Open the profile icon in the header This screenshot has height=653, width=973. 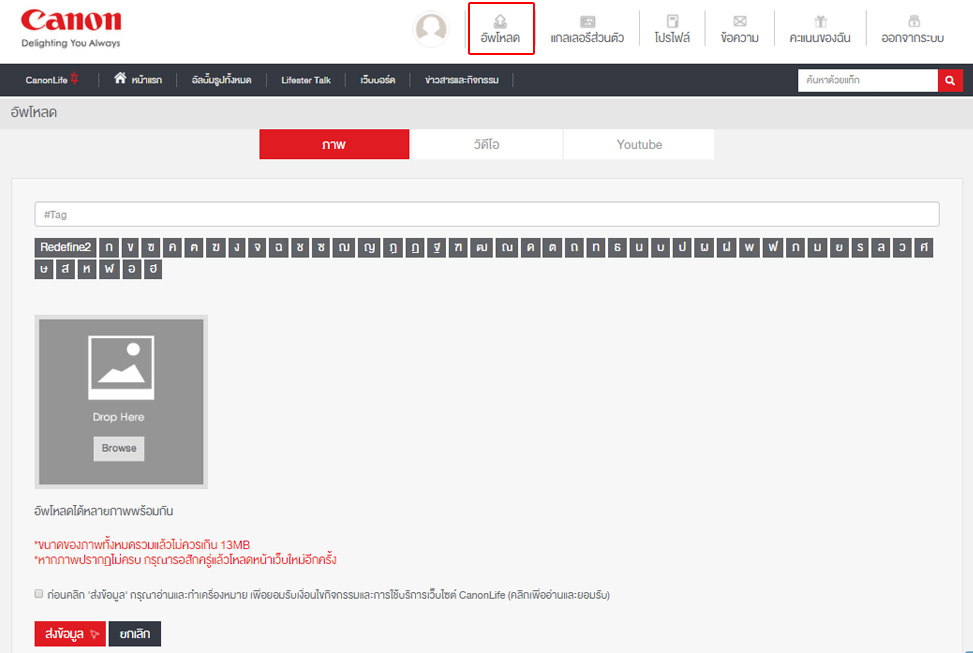tap(673, 21)
